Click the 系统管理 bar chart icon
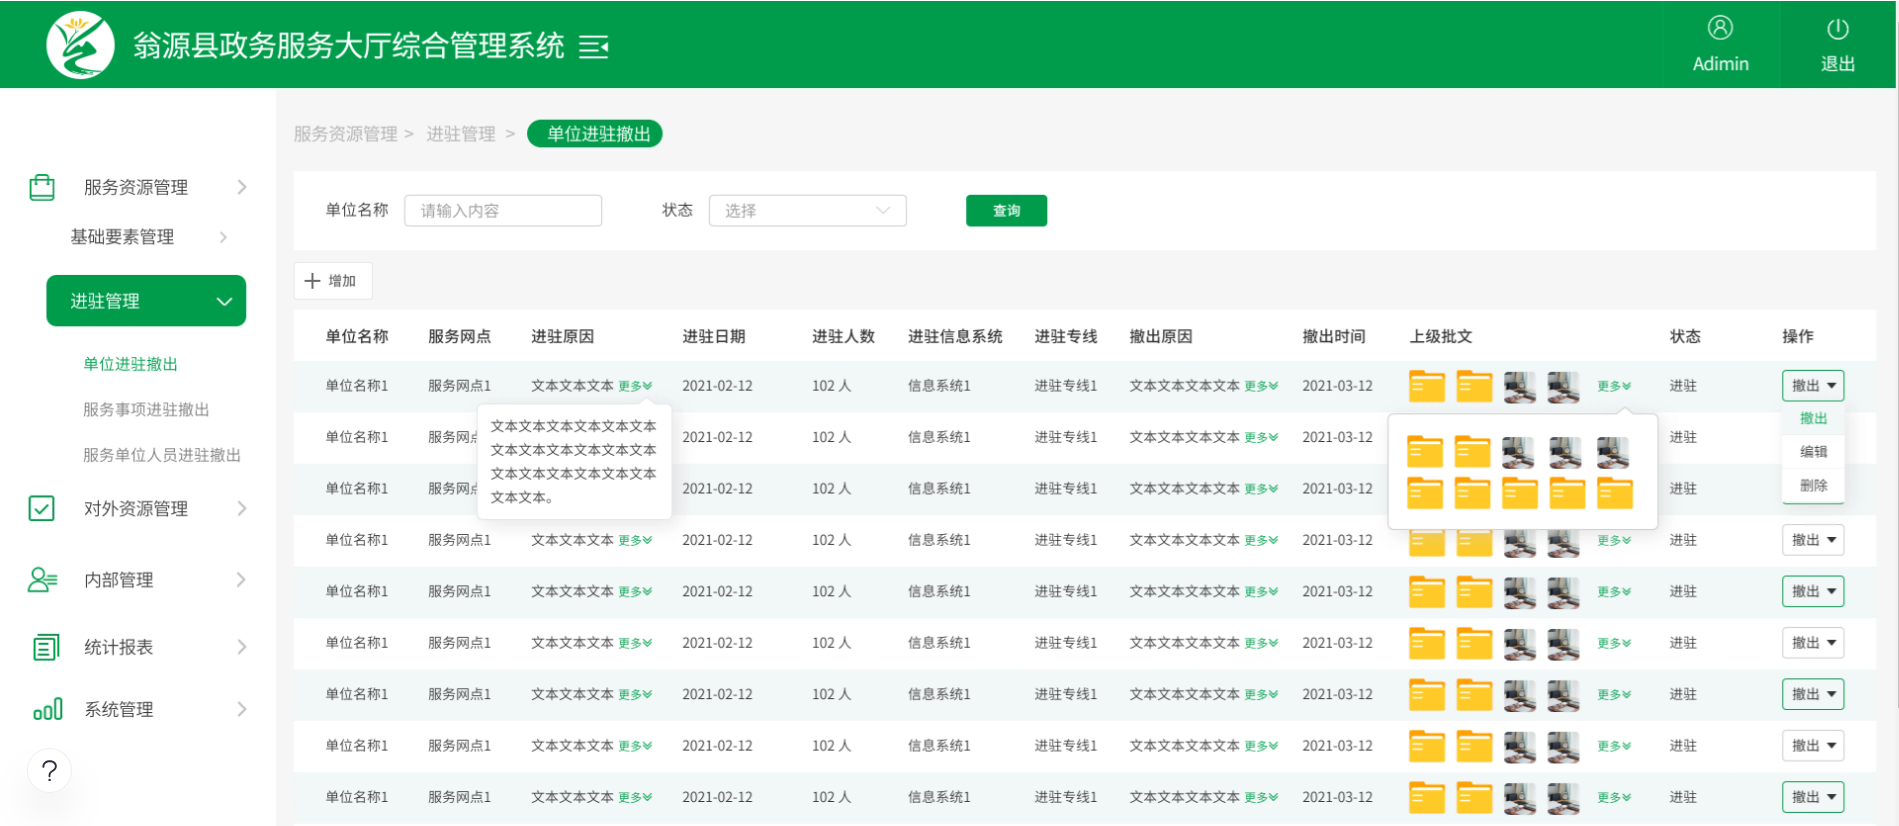This screenshot has width=1899, height=826. pos(48,709)
